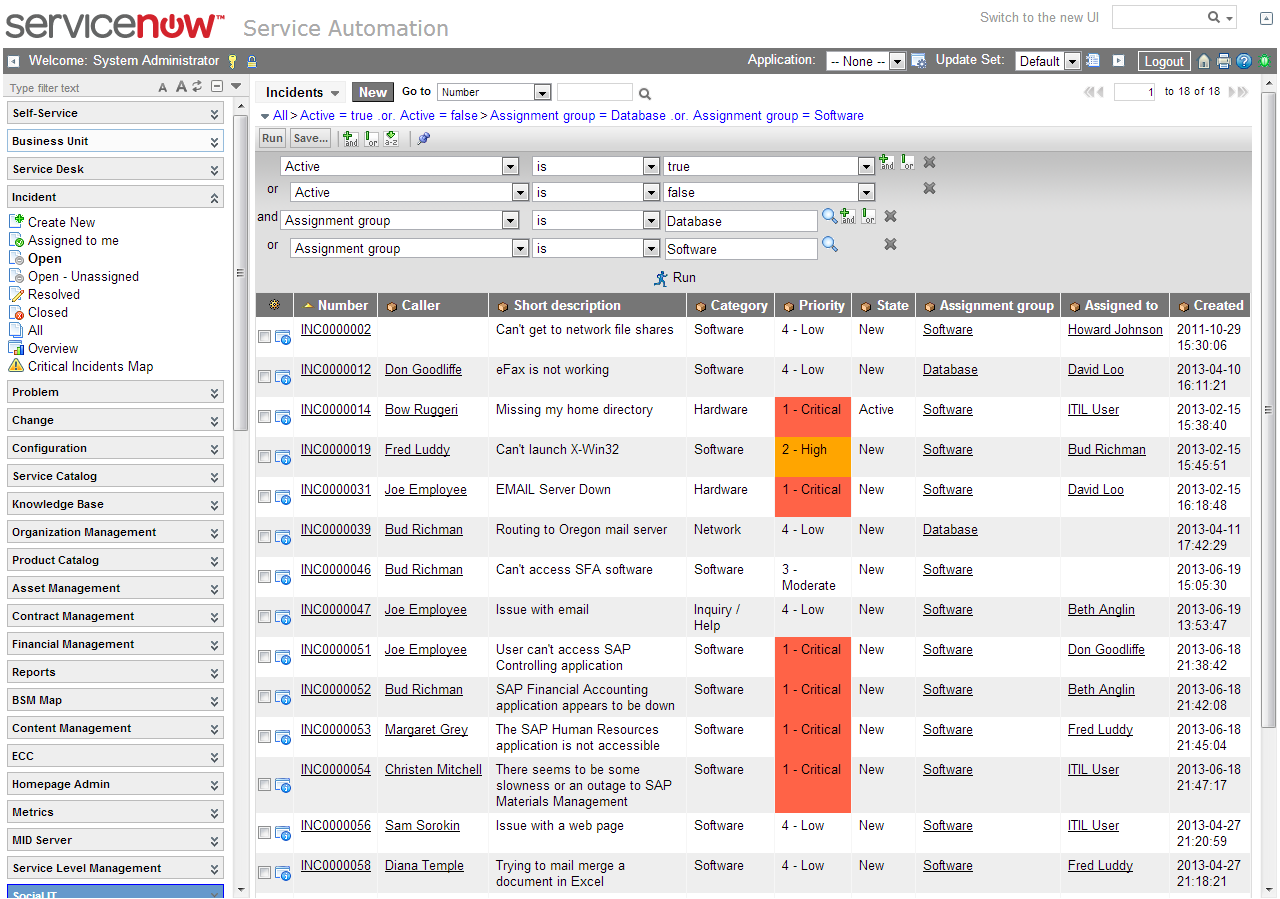
Task: Open the incidents Overview module
Action: (x=53, y=348)
